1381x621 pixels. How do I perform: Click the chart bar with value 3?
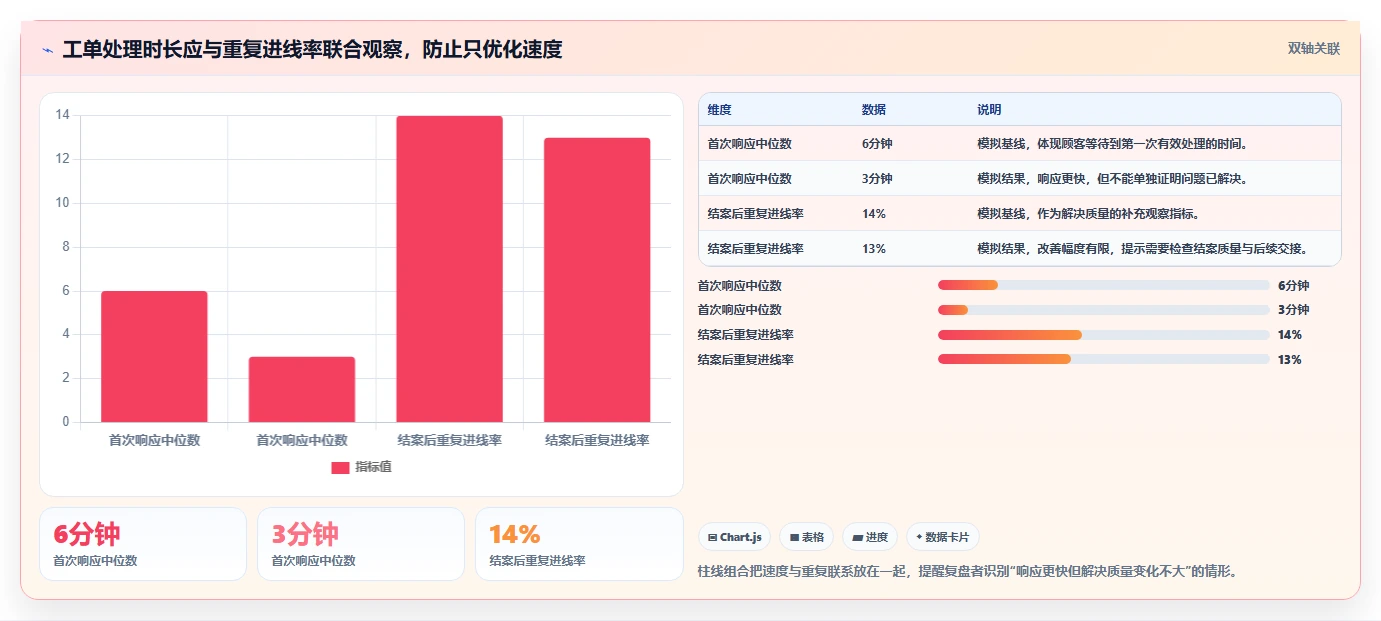[302, 390]
